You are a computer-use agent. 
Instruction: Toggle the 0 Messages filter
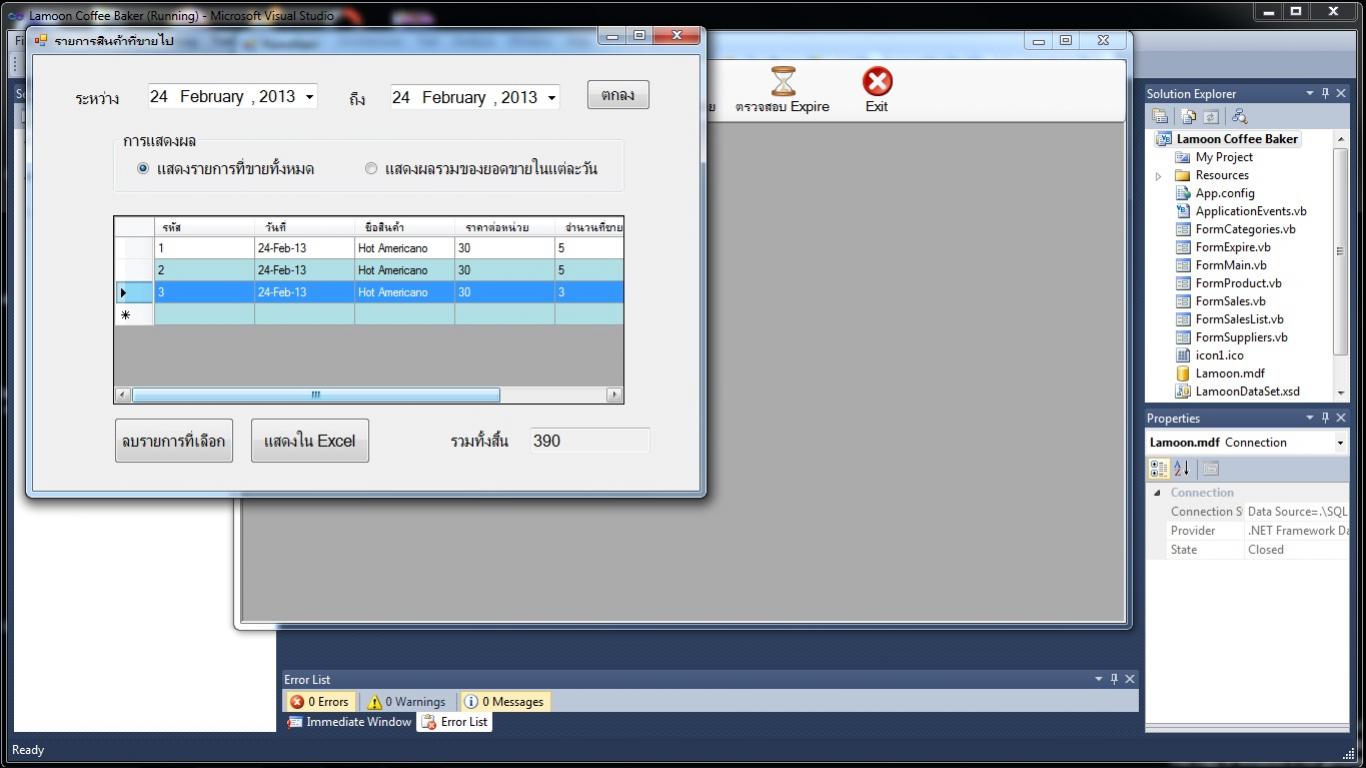pos(505,702)
